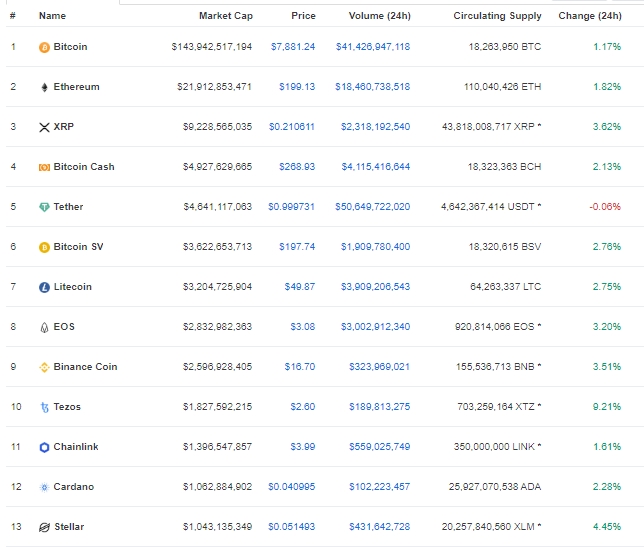Sort by Change (24h) column header
This screenshot has width=644, height=547.
[x=590, y=16]
